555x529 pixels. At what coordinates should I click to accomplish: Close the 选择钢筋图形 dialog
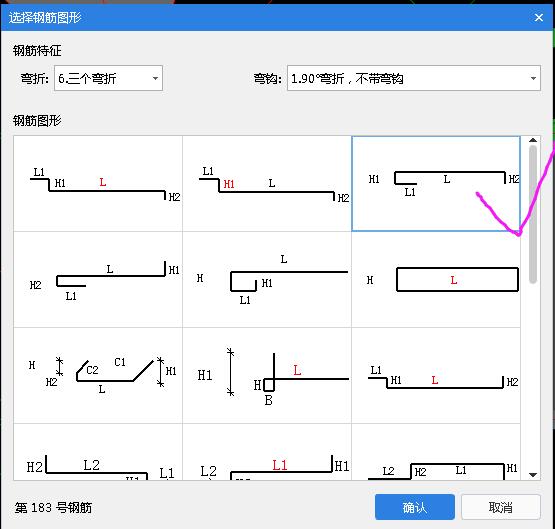point(539,17)
